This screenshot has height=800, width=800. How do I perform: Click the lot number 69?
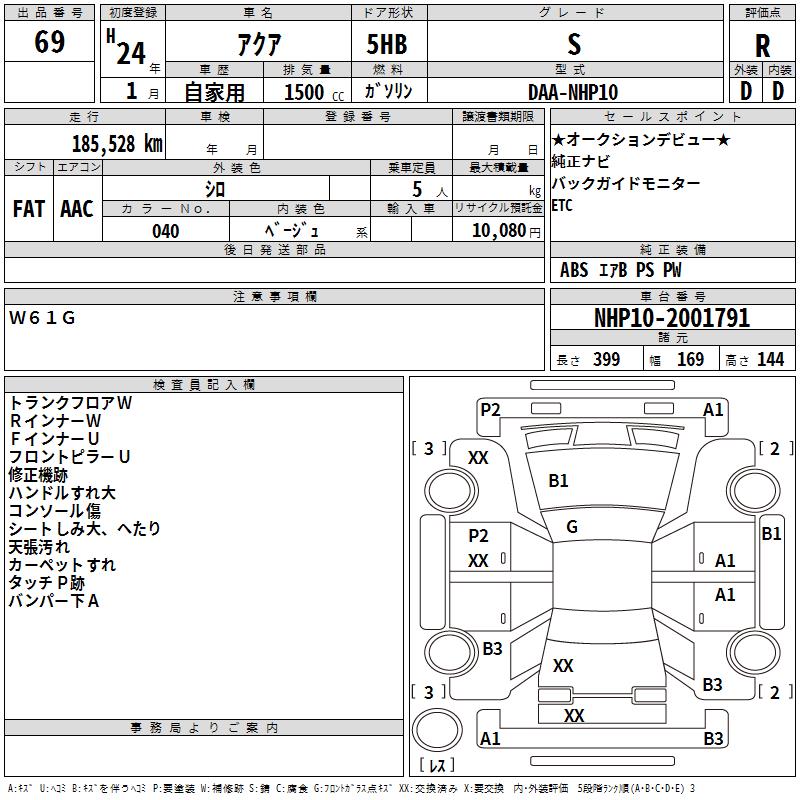click(49, 42)
